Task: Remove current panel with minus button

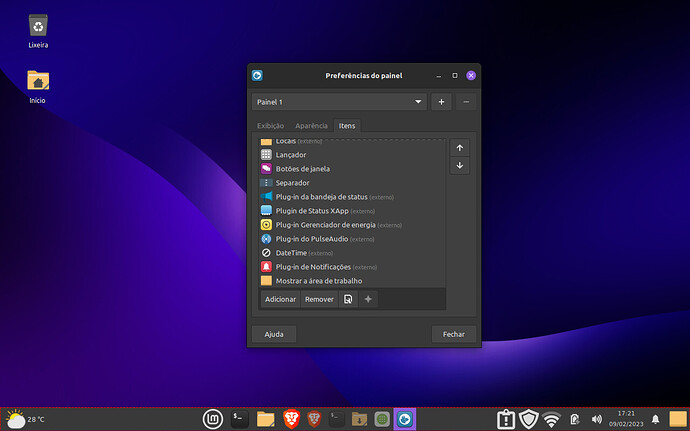Action: tap(466, 102)
